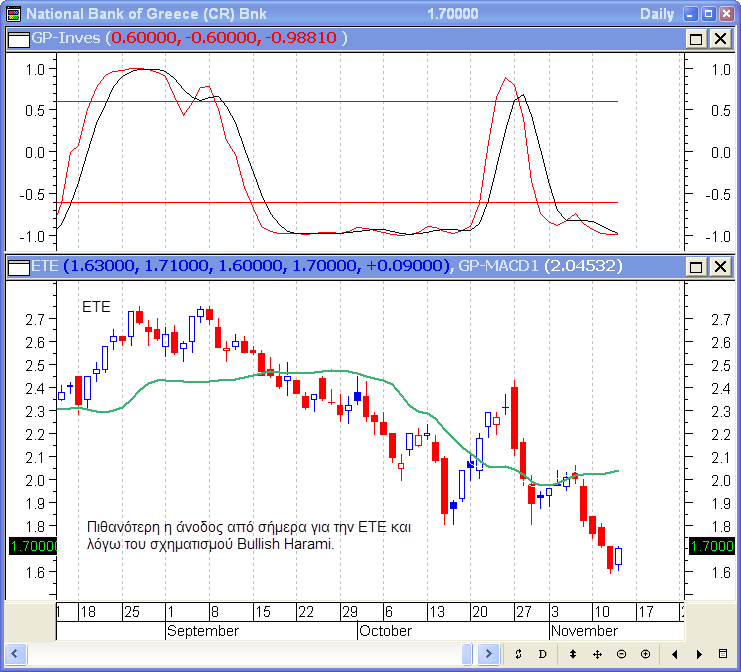Image resolution: width=741 pixels, height=672 pixels.
Task: Zoom in using the plus magnifier icon
Action: pyautogui.click(x=645, y=654)
